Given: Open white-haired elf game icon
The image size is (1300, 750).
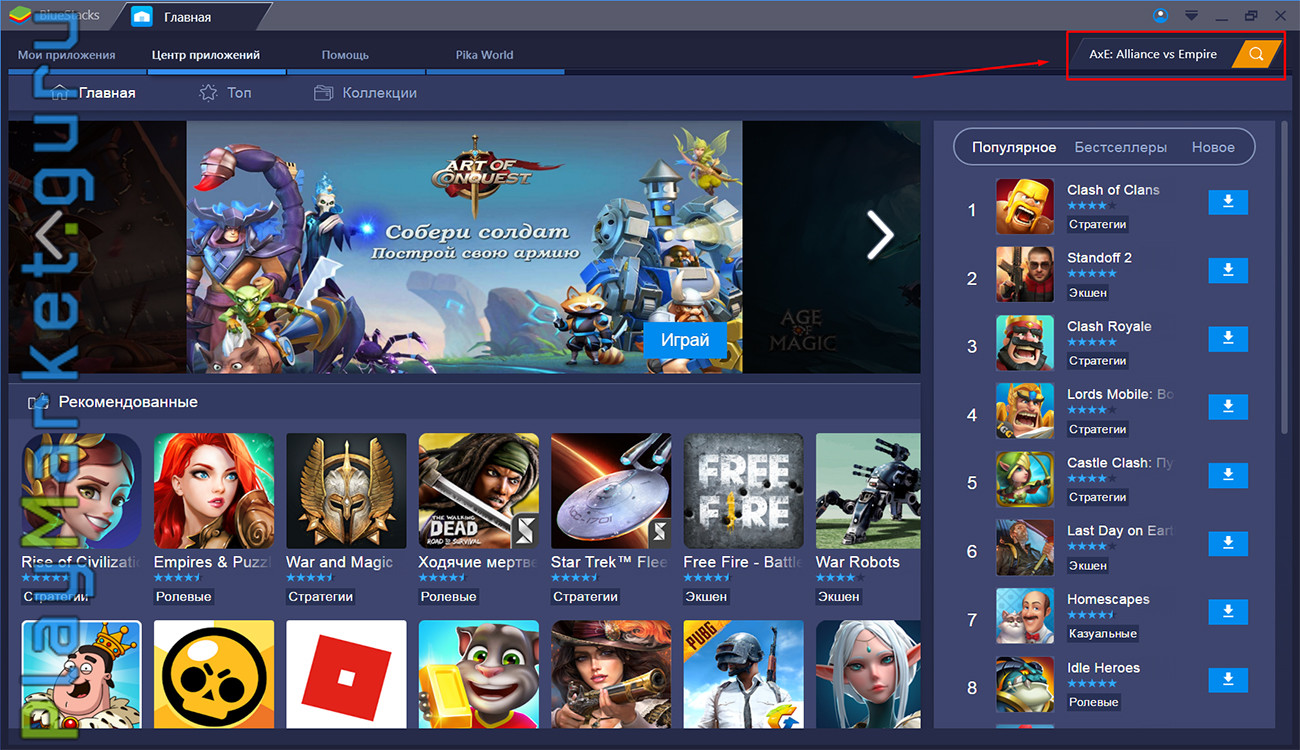Looking at the screenshot, I should pos(868,674).
